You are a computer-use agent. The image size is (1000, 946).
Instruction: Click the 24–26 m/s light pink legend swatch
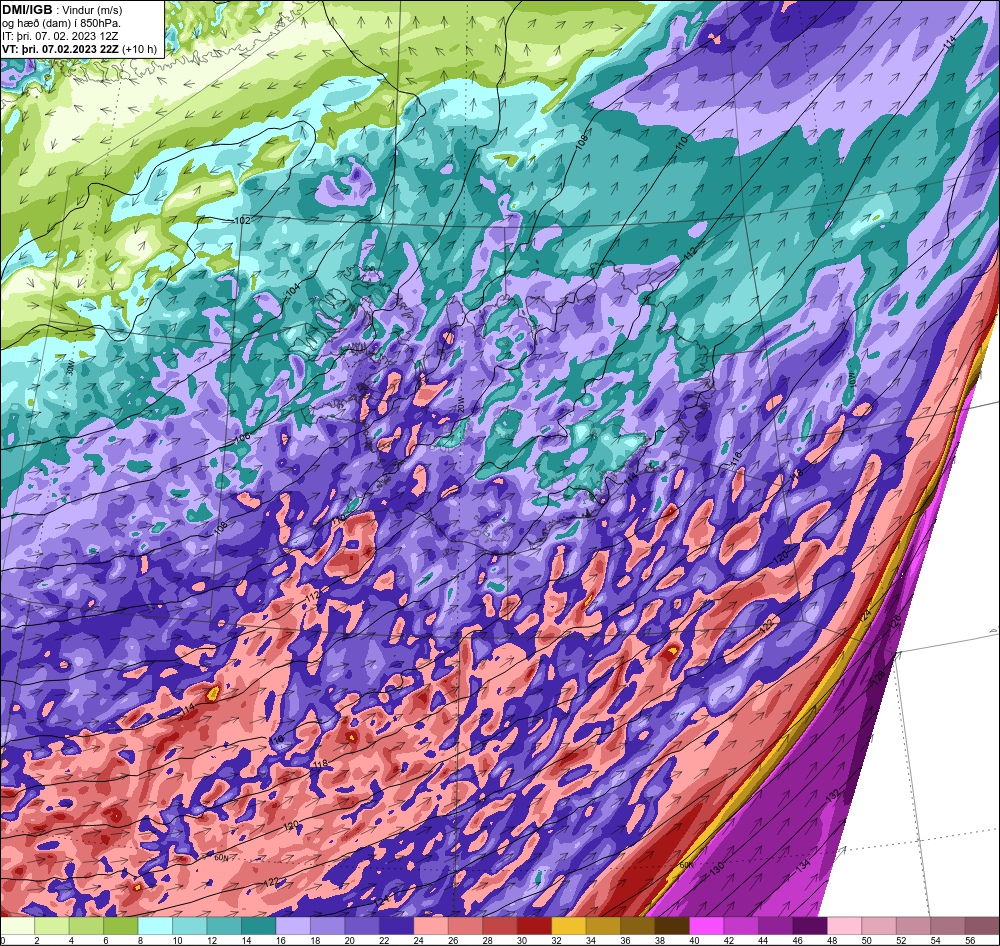pos(431,926)
